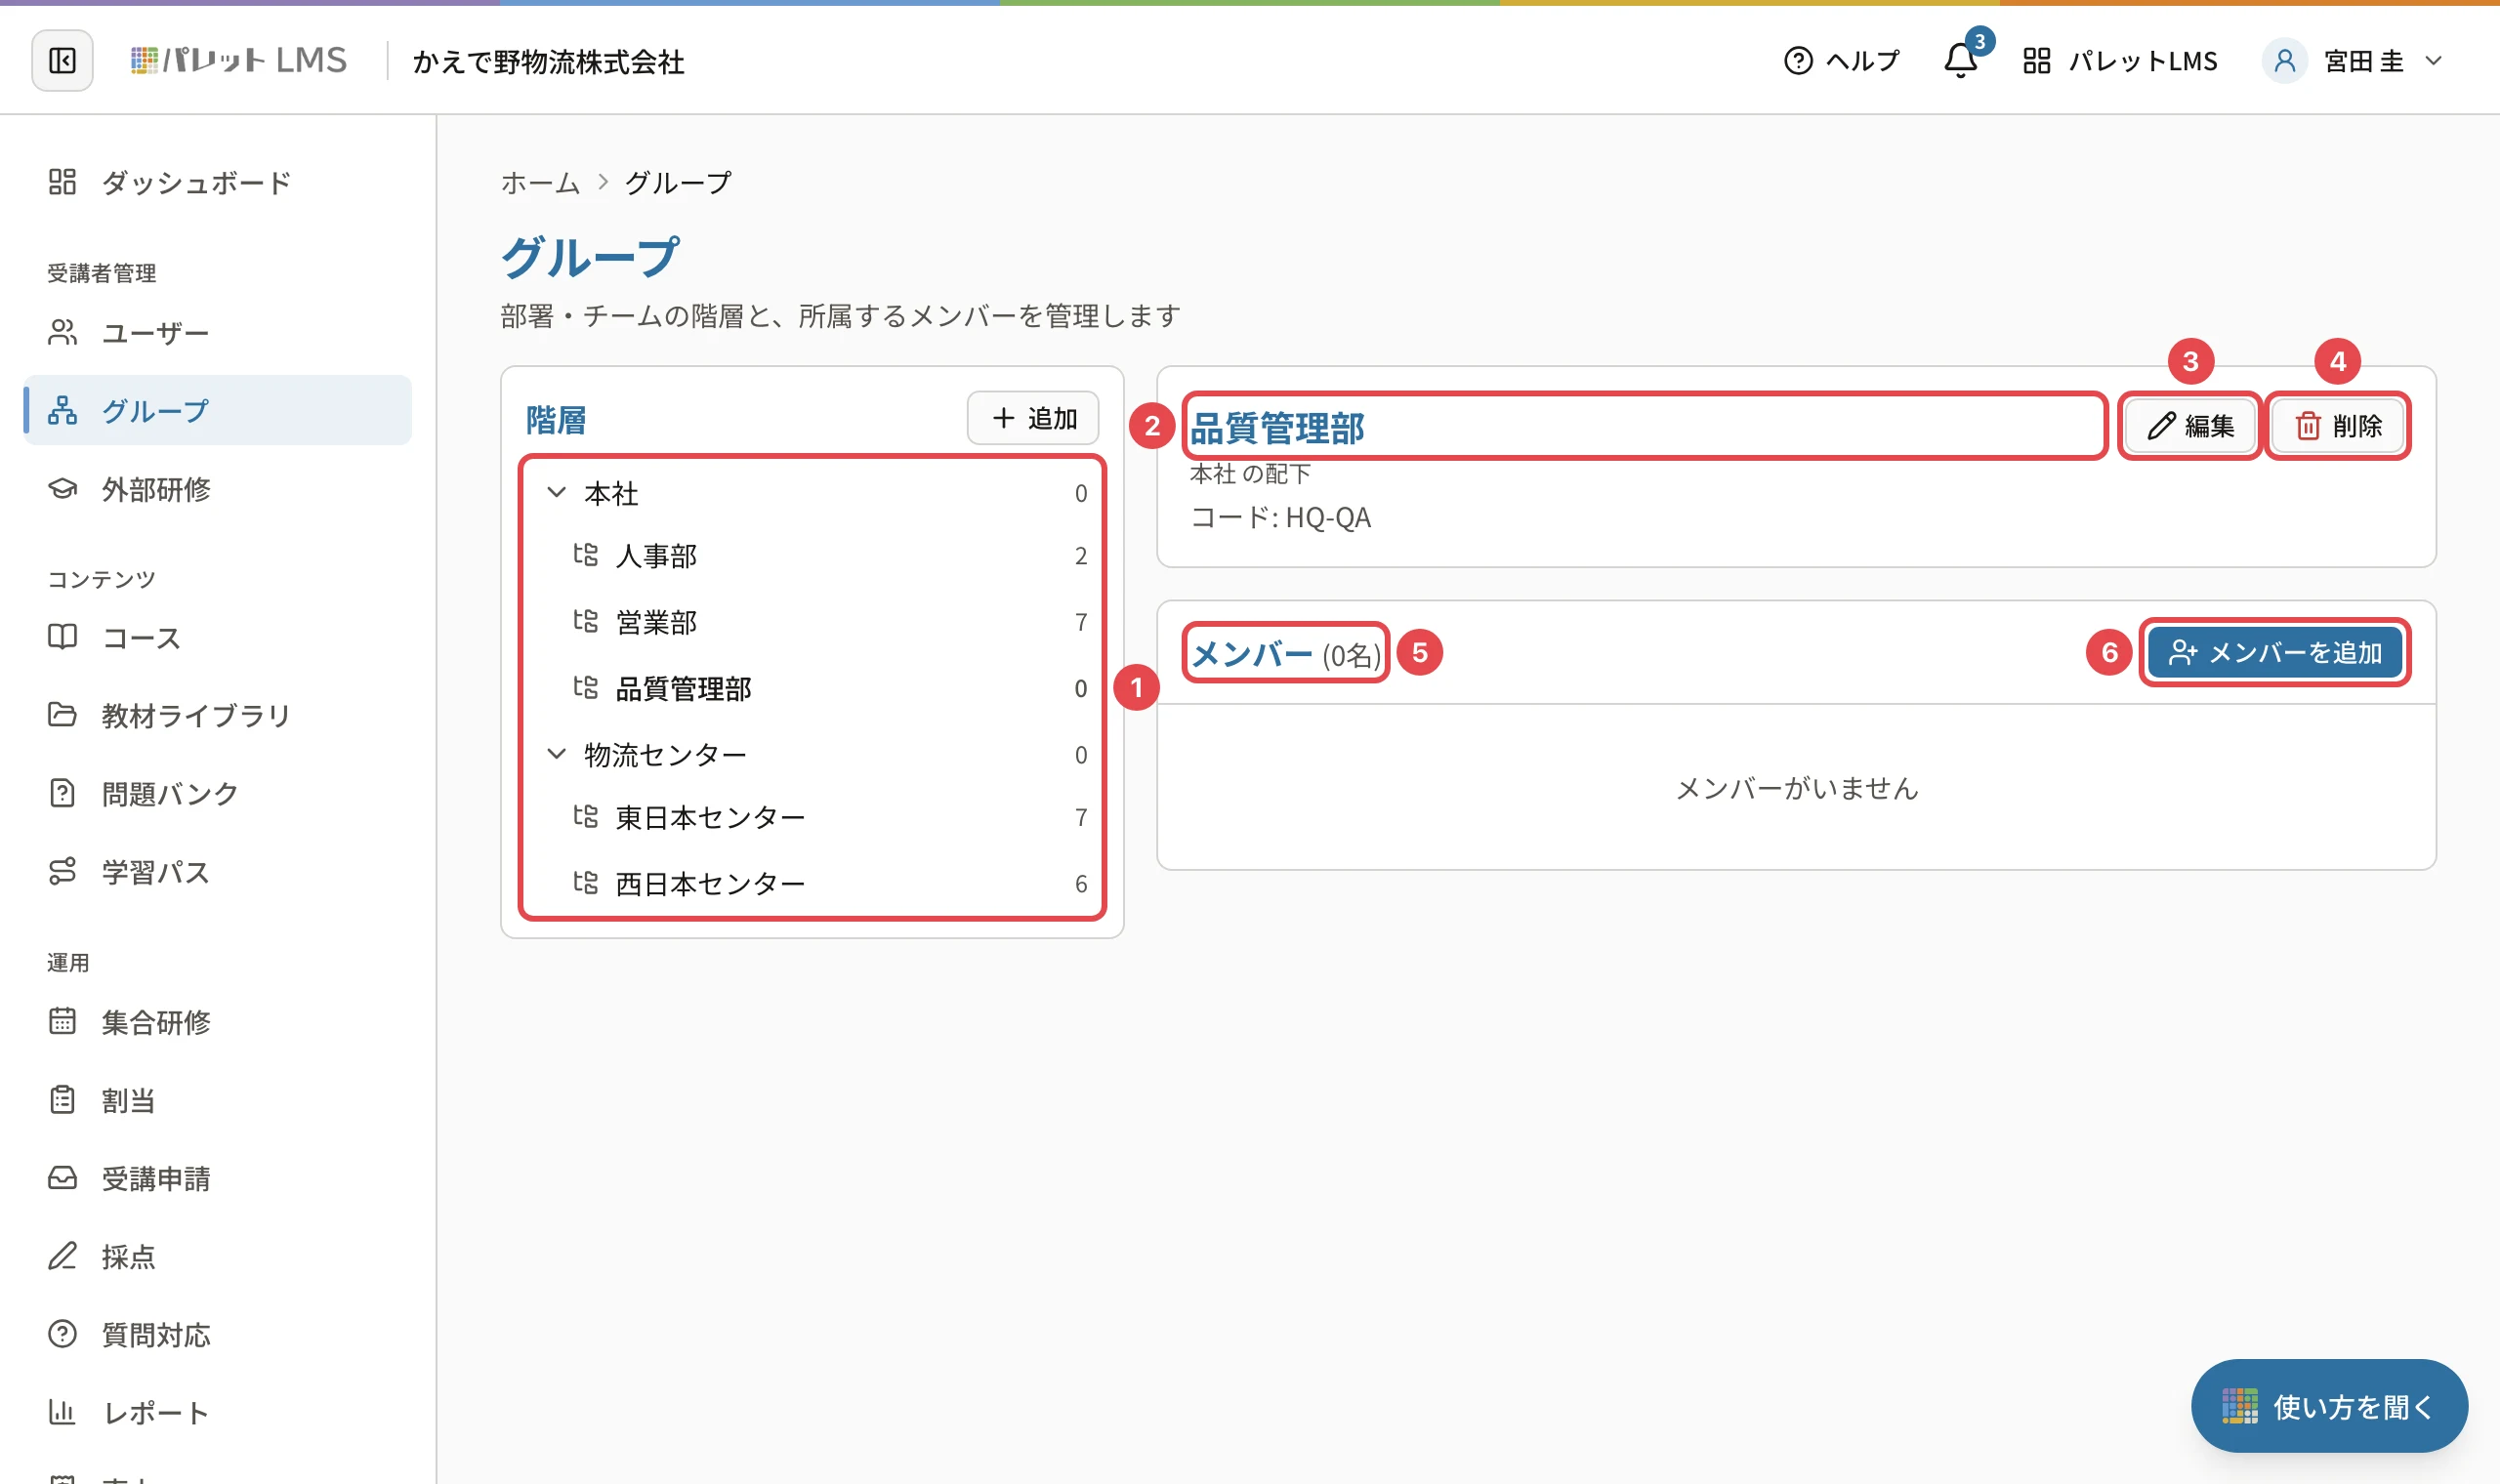
Task: Collapse the 本社 tree node chevron
Action: click(x=557, y=492)
